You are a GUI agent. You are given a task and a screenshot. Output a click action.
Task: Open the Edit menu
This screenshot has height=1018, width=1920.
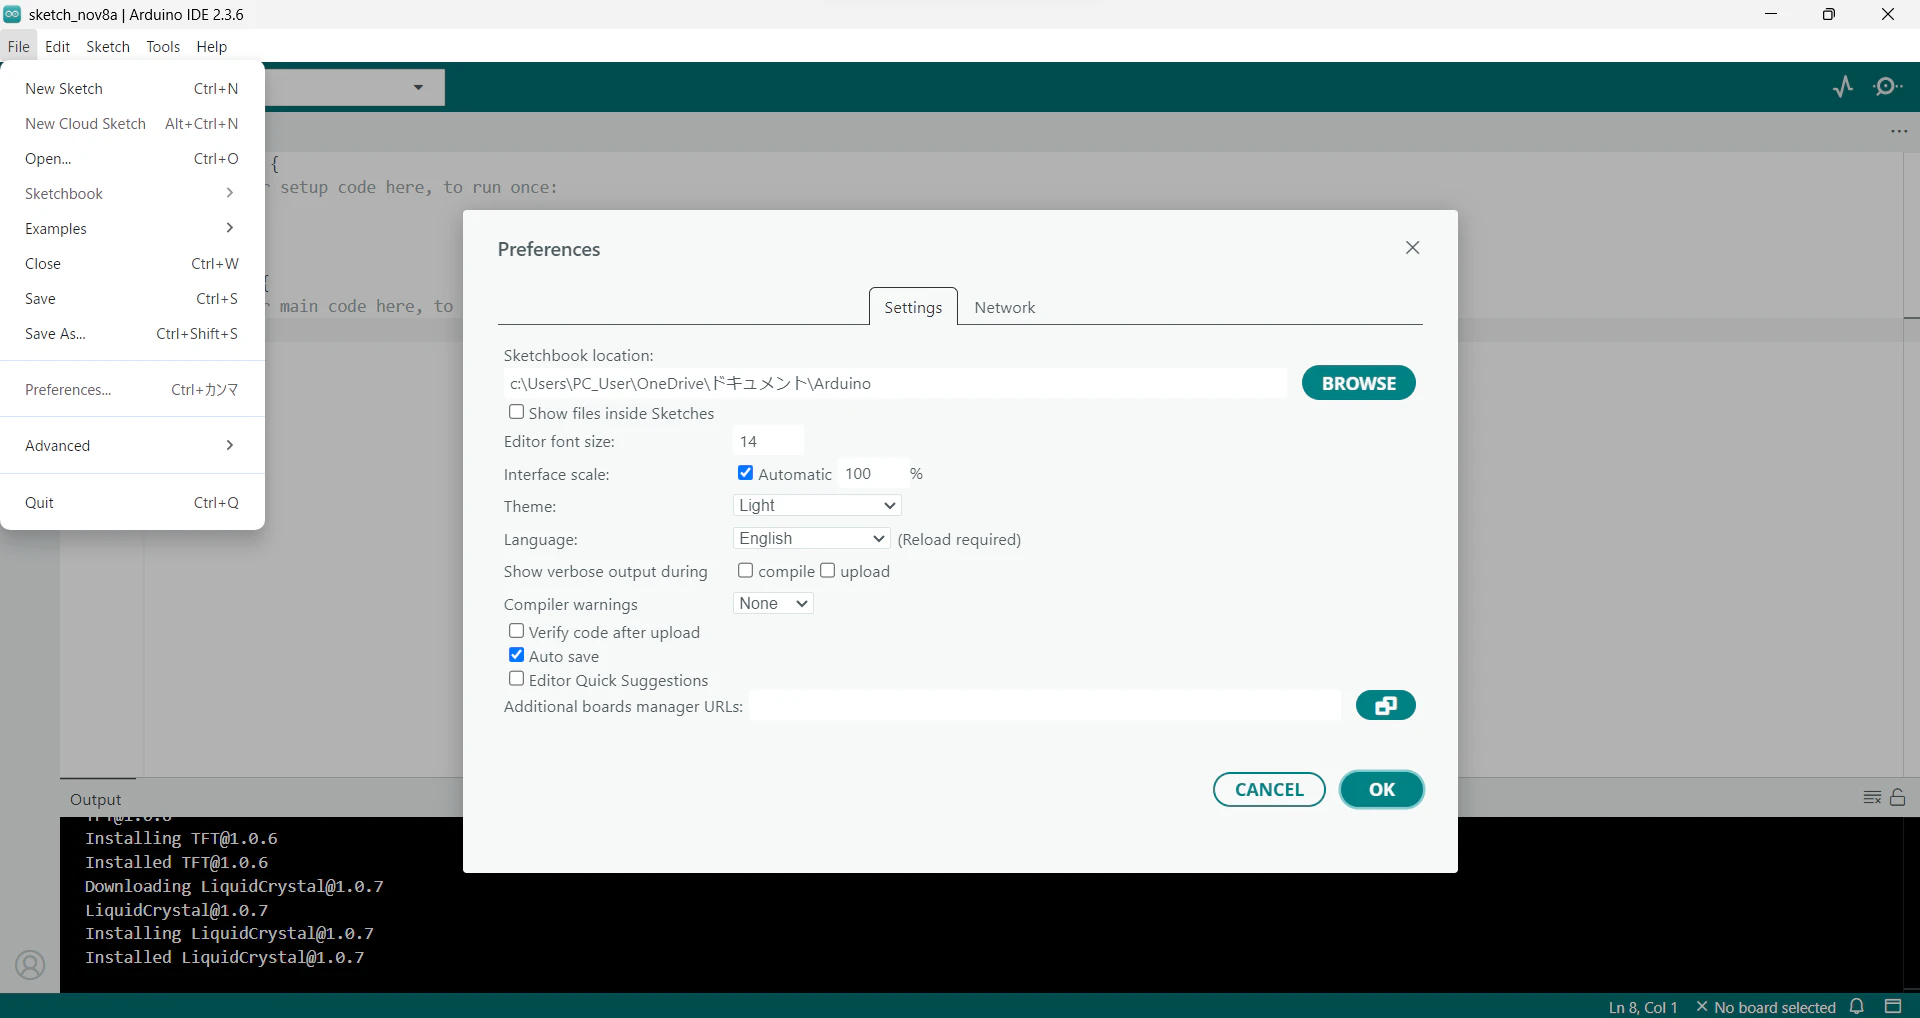(x=57, y=46)
